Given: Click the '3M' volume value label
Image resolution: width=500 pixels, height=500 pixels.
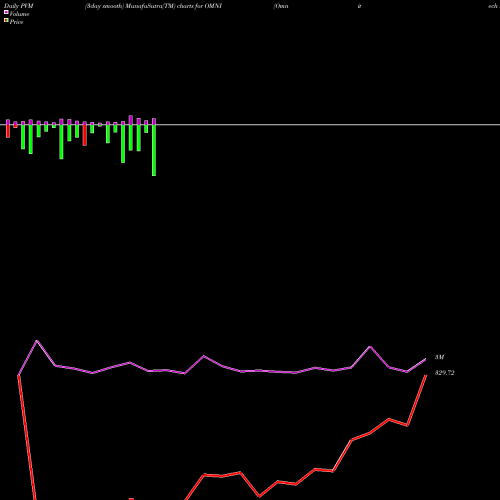Looking at the screenshot, I should point(439,357).
